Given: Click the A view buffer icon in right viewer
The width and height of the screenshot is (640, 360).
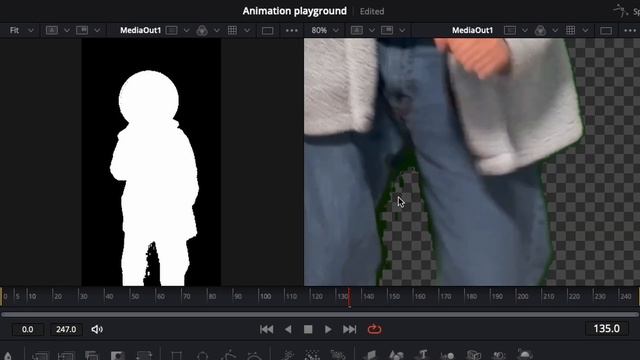Looking at the screenshot, I should tap(357, 30).
